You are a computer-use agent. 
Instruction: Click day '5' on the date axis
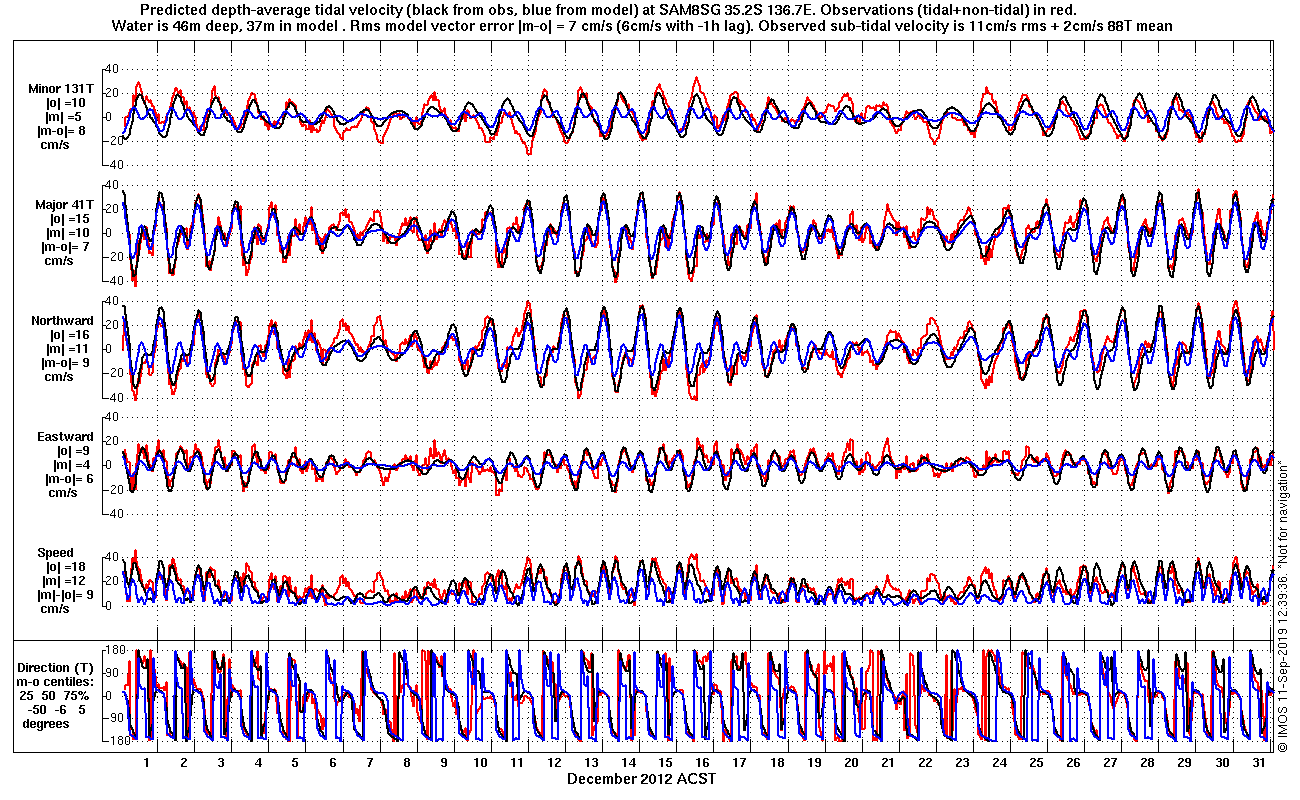tap(295, 763)
